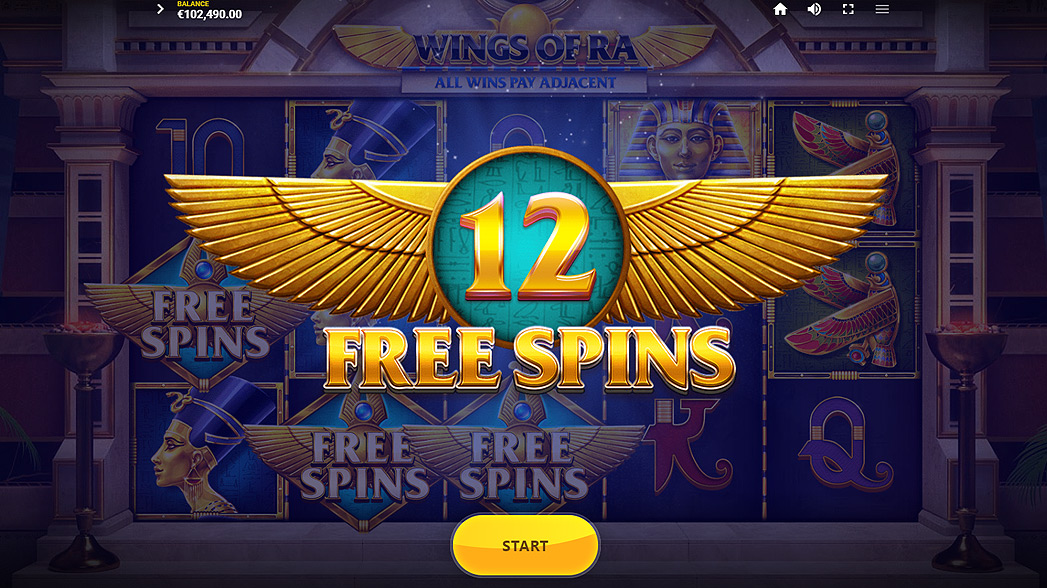This screenshot has width=1047, height=588.
Task: Click the home icon in top bar
Action: (780, 9)
